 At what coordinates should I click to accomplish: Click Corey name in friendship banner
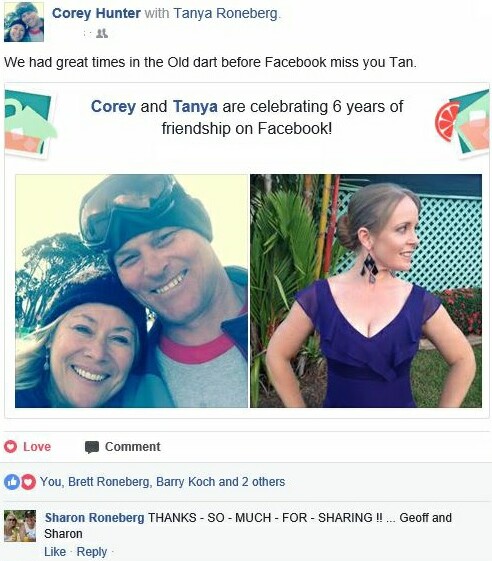(x=113, y=107)
